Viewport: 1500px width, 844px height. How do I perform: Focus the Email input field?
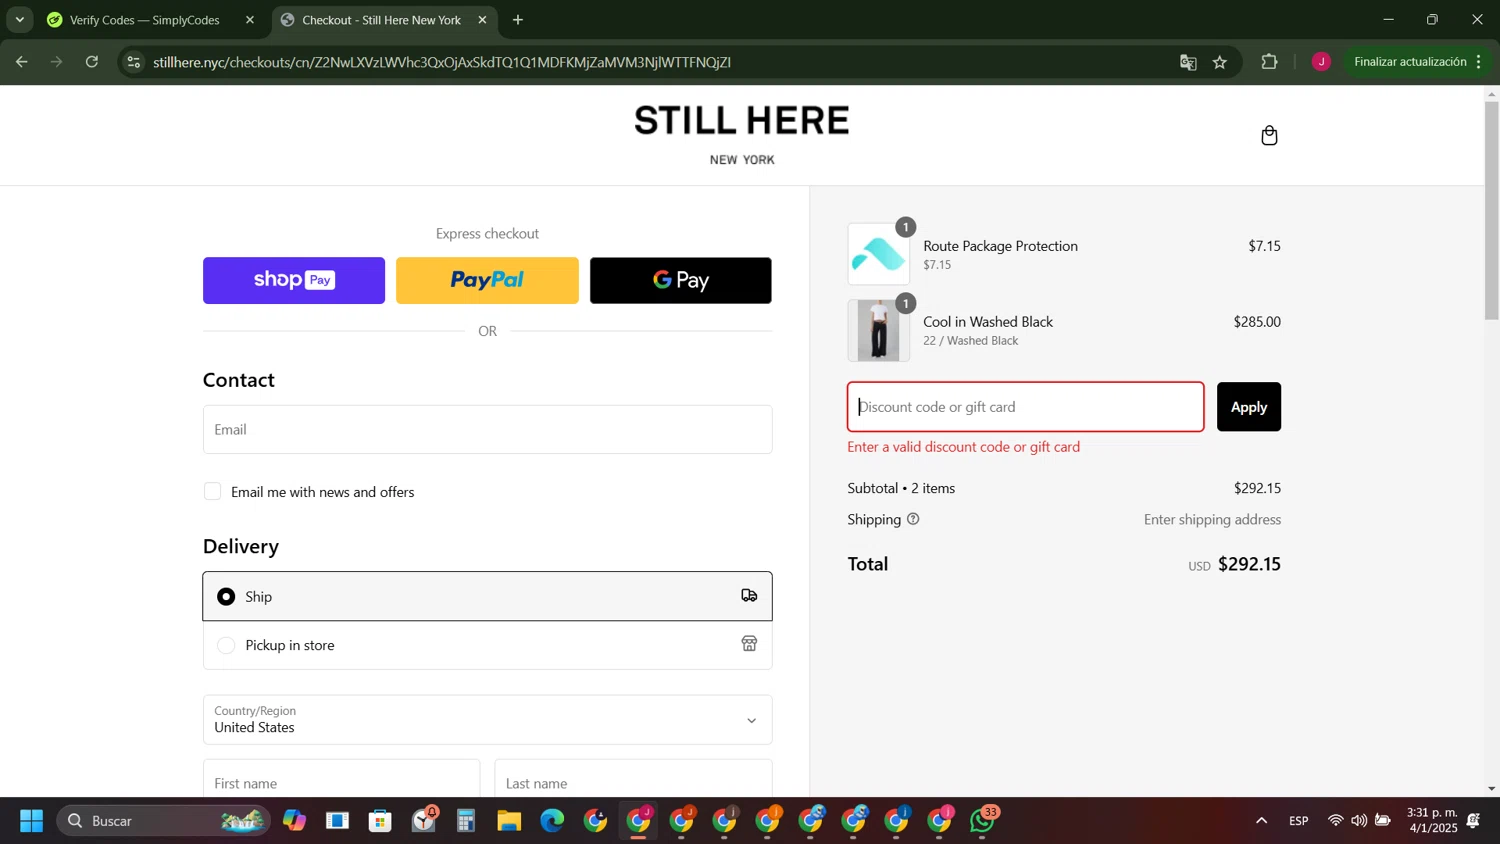pos(487,429)
